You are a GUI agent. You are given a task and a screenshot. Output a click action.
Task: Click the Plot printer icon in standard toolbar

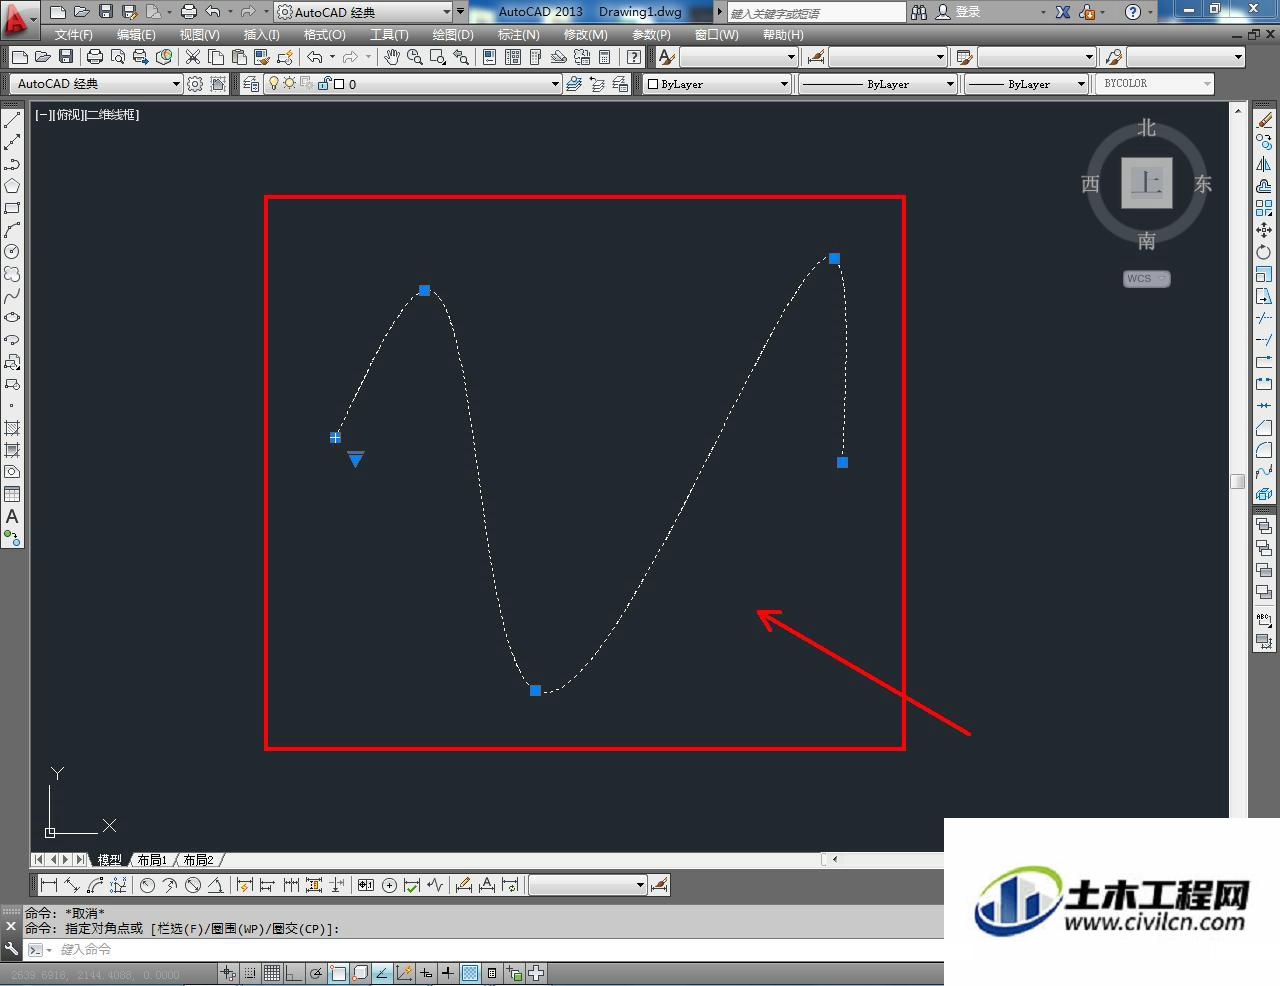point(94,57)
